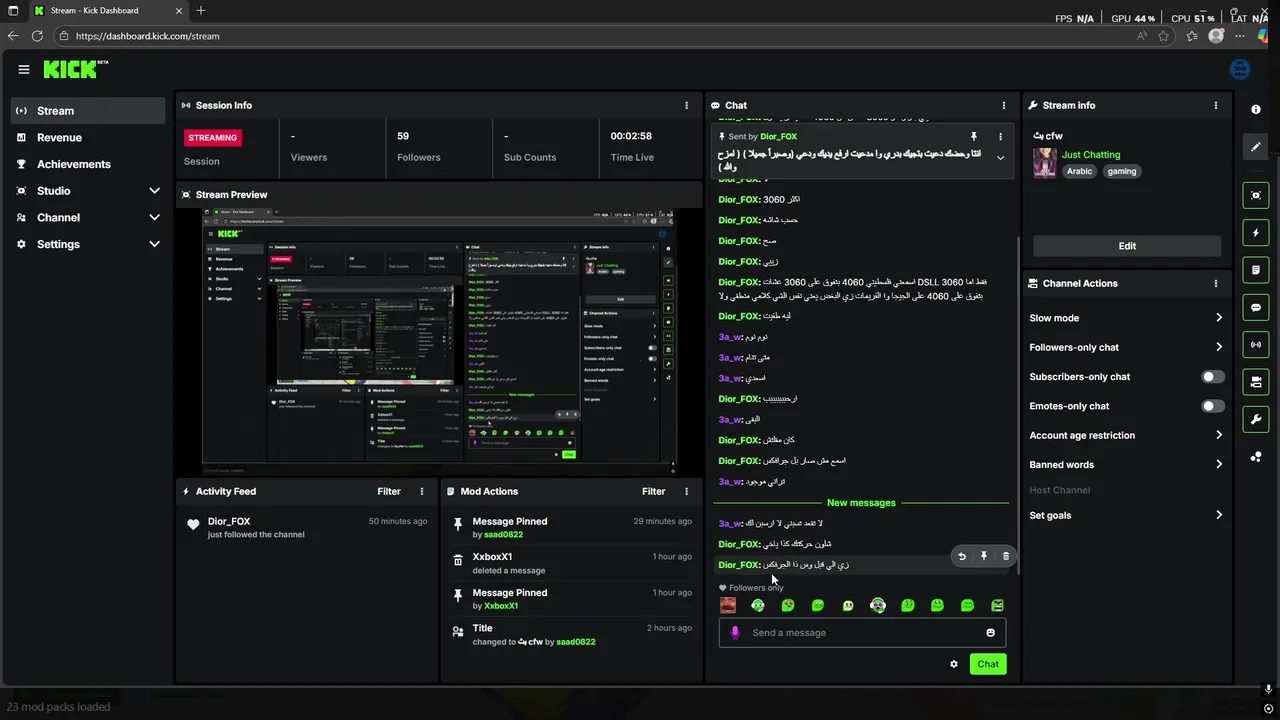This screenshot has height=720, width=1280.
Task: Expand the Settings sidebar section
Action: point(154,244)
